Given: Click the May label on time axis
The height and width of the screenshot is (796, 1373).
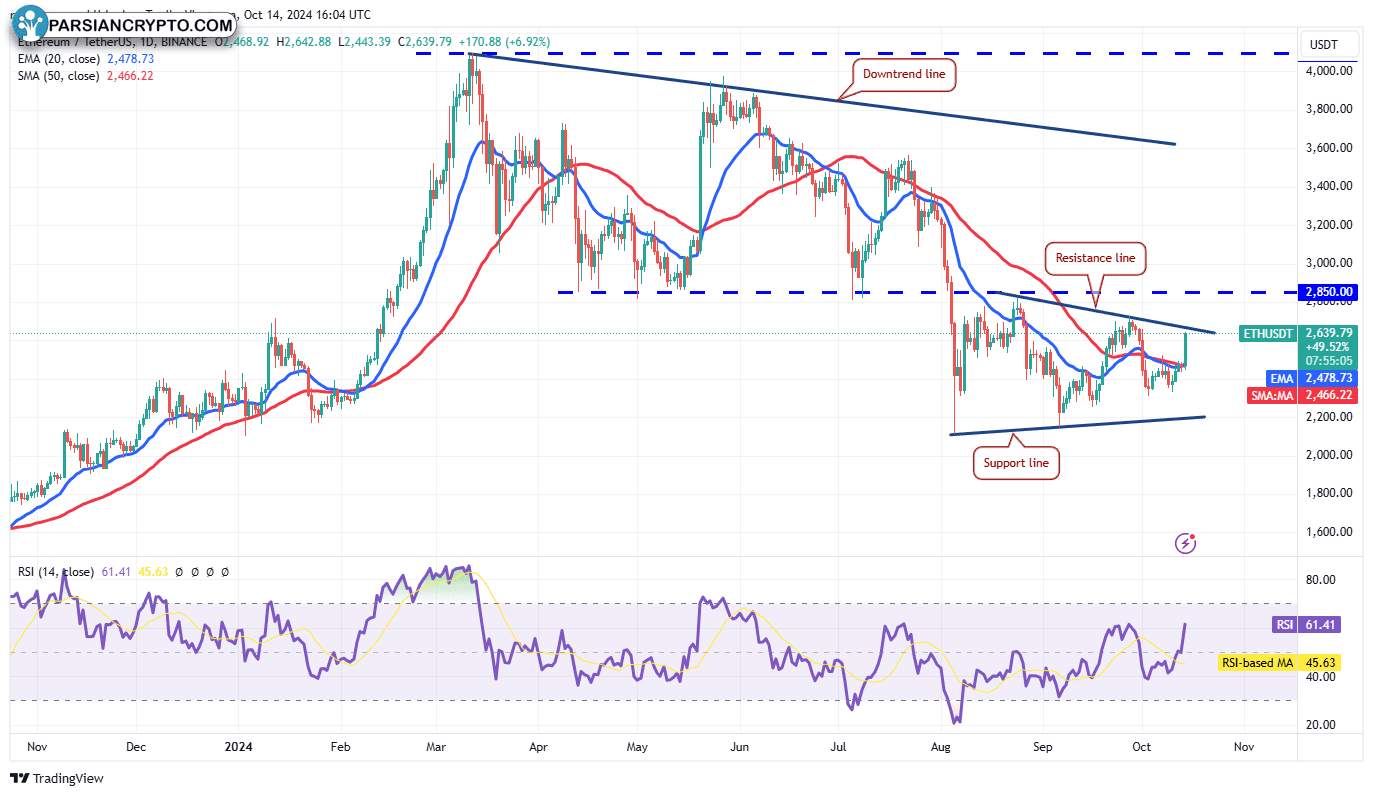Looking at the screenshot, I should (638, 747).
